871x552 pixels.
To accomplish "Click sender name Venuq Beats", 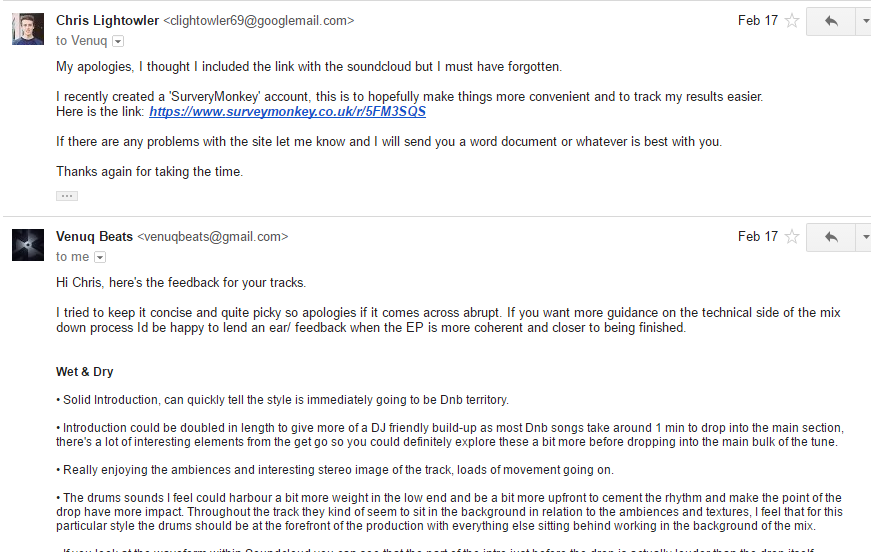I will 94,237.
